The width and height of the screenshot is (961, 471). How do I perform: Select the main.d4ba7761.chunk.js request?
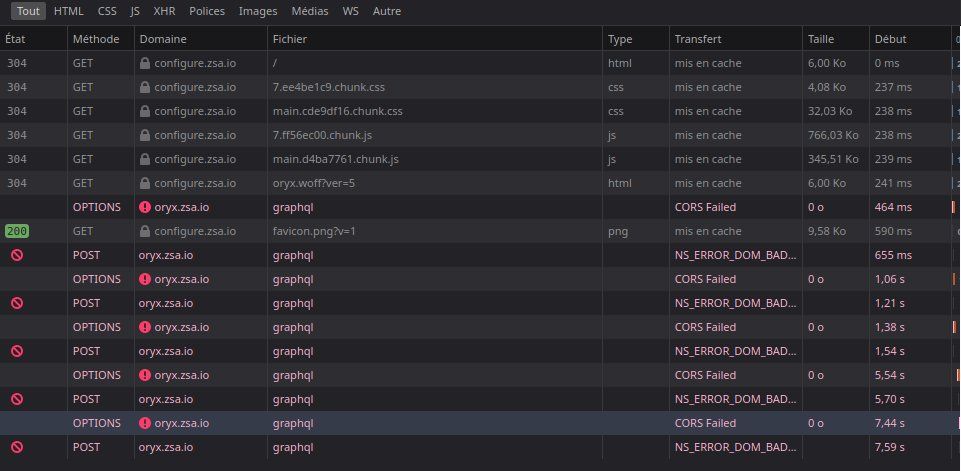pos(335,159)
